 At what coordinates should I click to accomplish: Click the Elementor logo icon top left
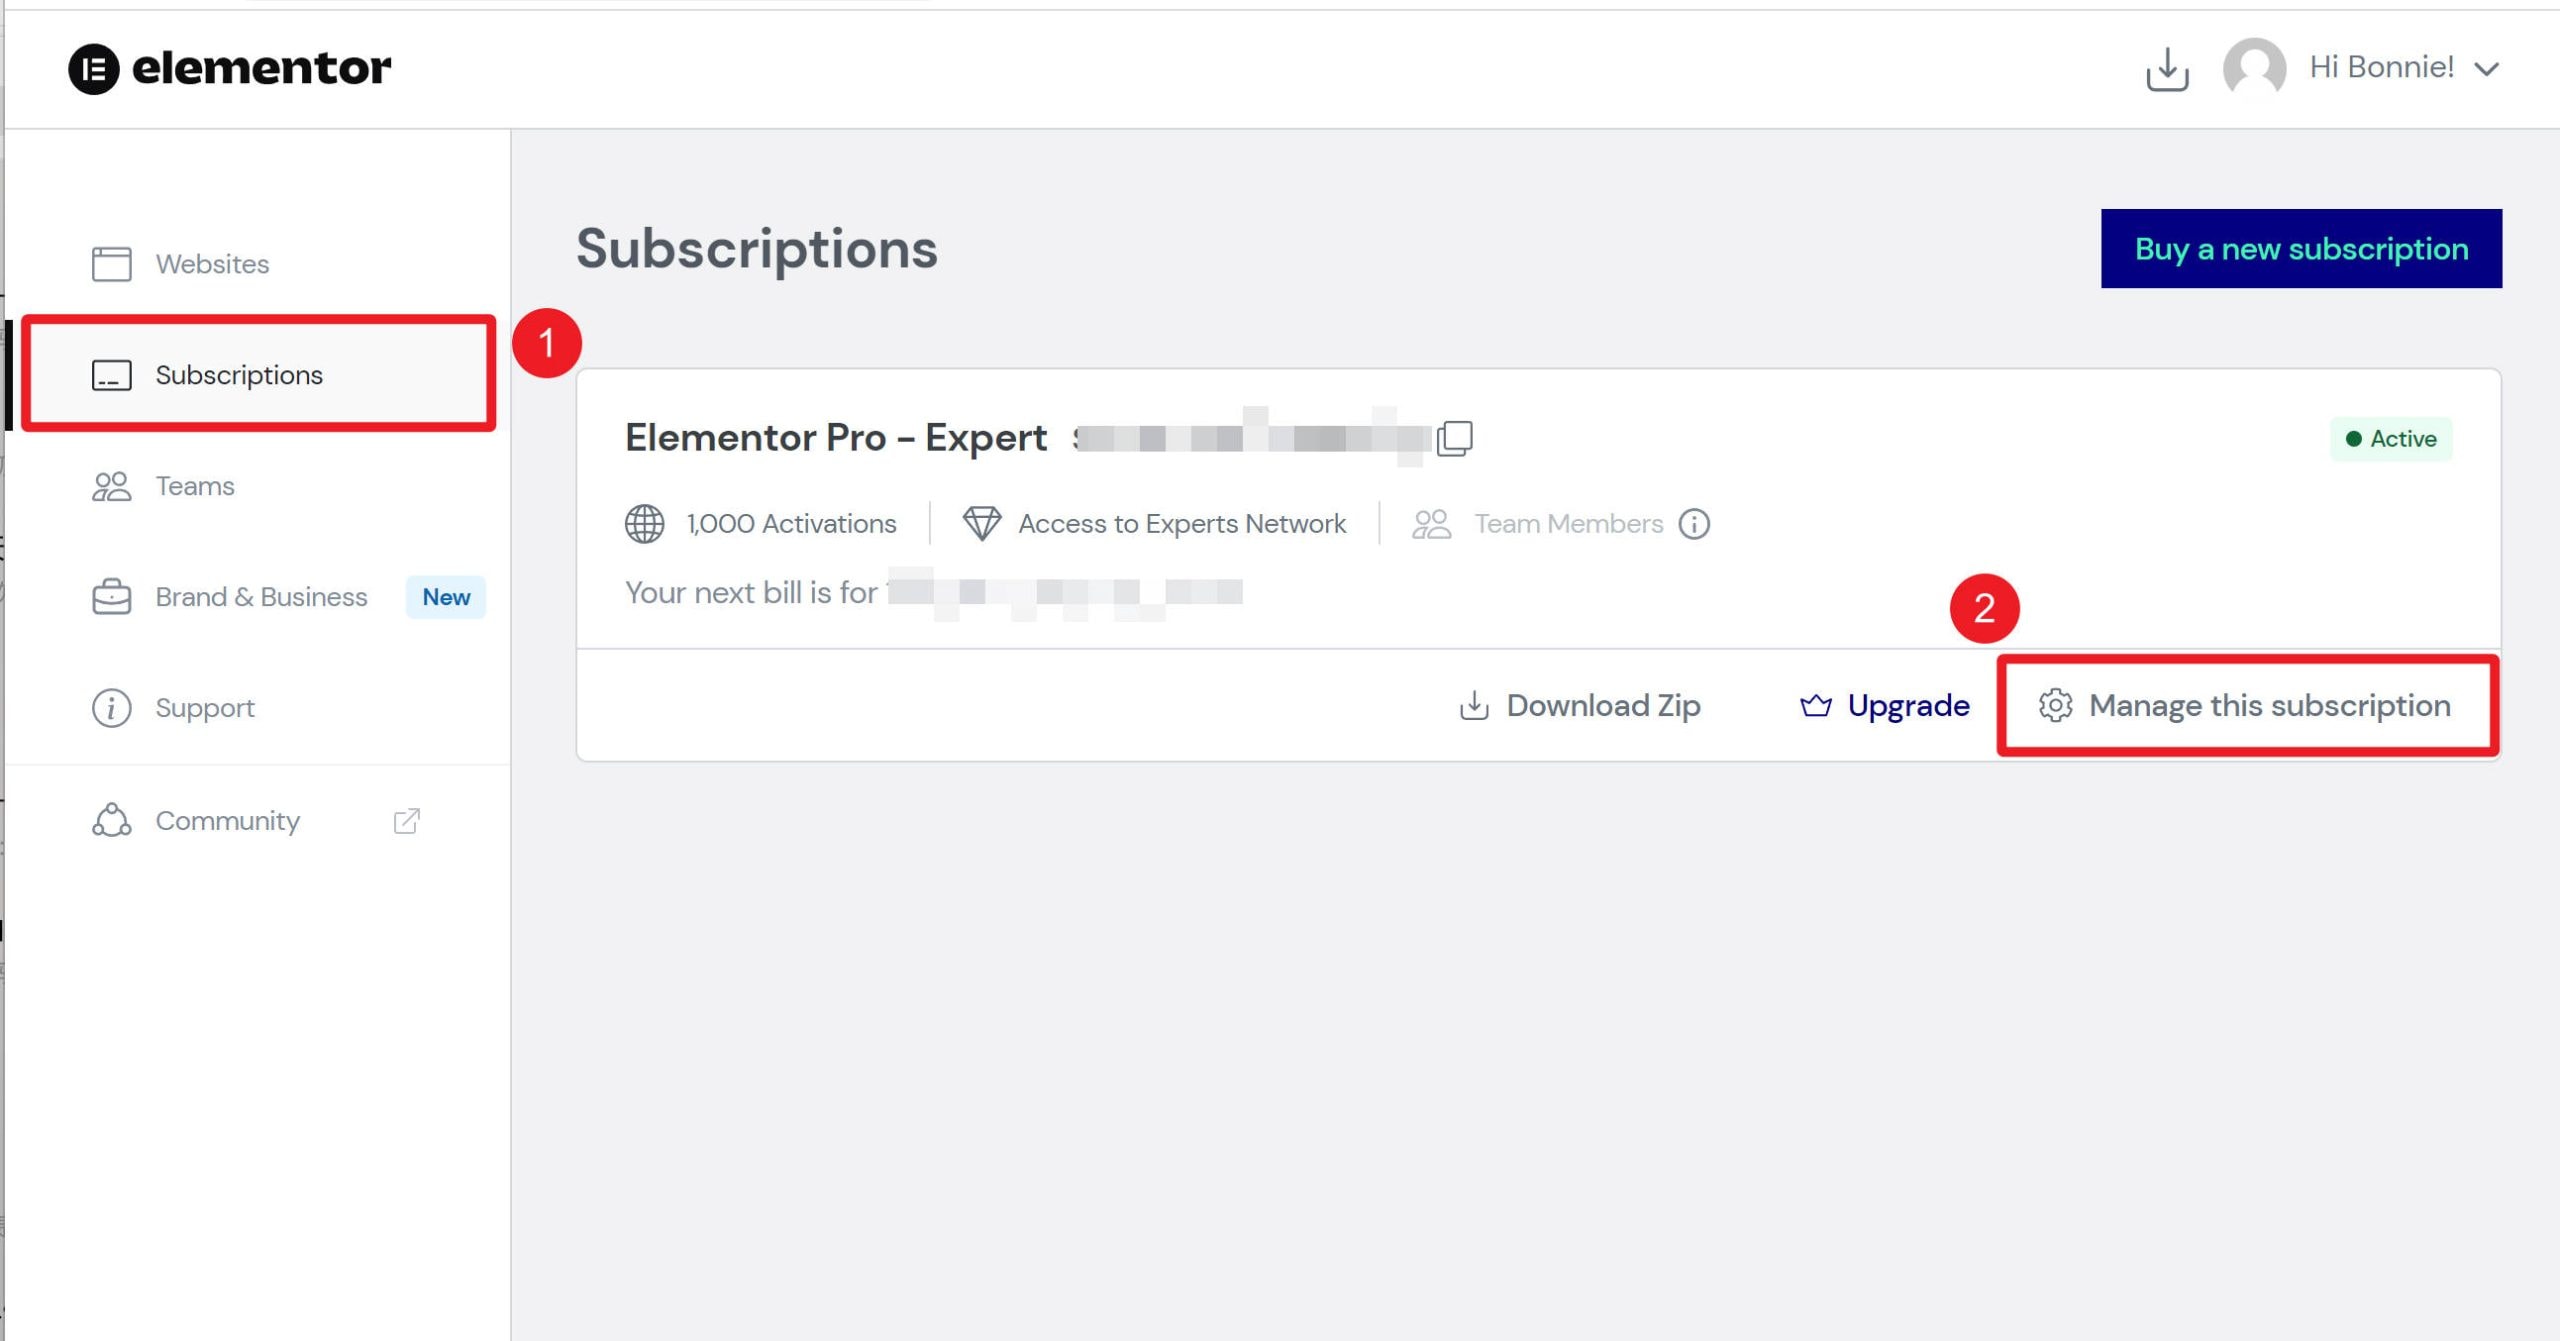91,68
